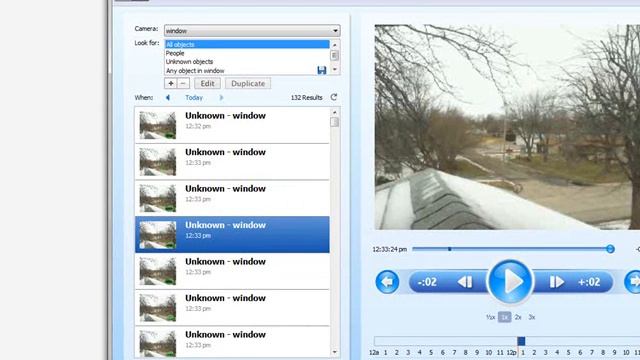Set playback speed to 2x
Screen dimensions: 640x360
(518, 317)
